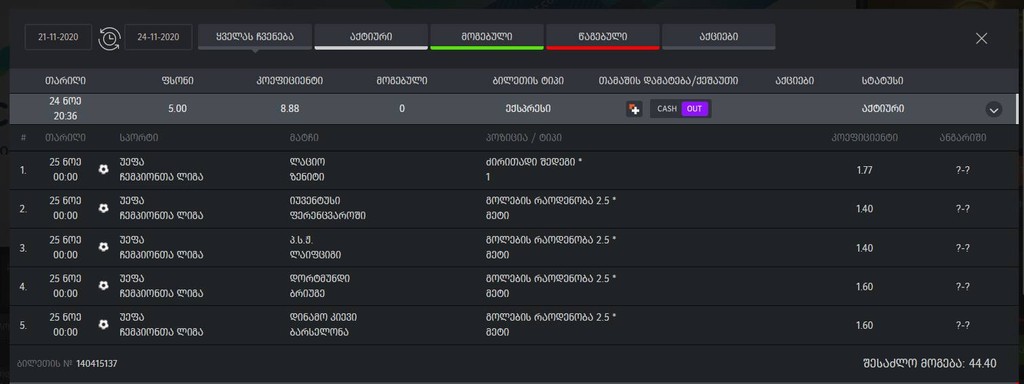Click ticket number 140415137
The height and width of the screenshot is (384, 1024).
tap(97, 364)
